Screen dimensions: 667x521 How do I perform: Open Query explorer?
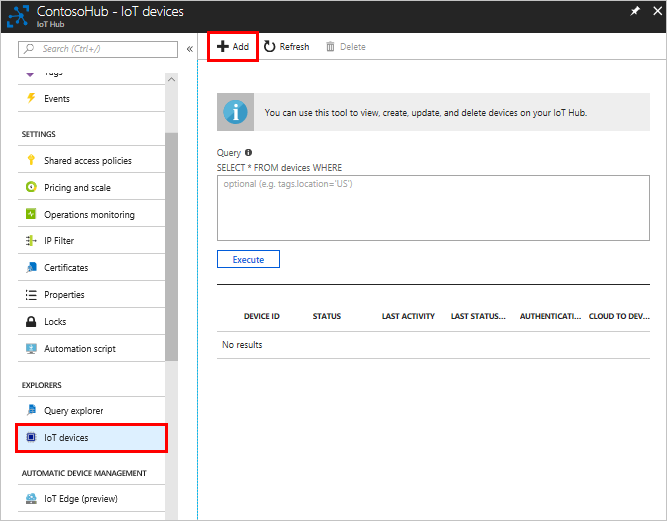tap(91, 410)
